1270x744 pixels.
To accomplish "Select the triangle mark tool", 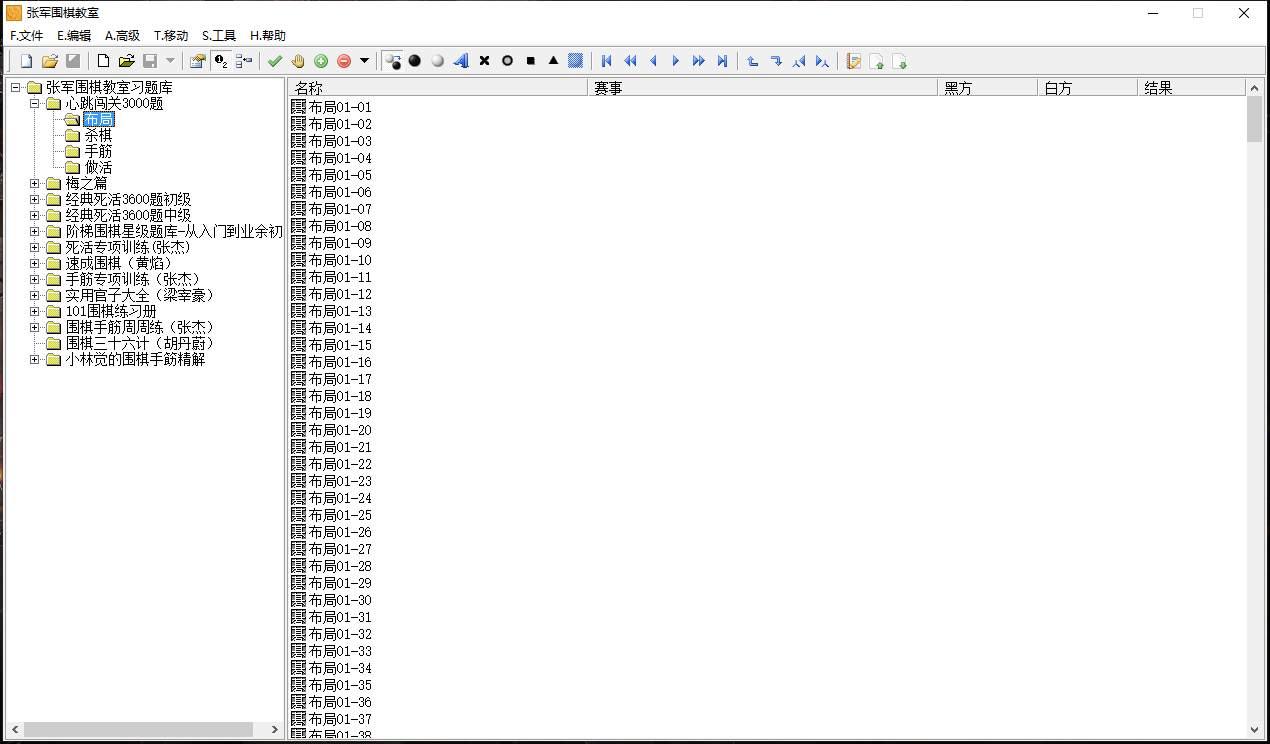I will coord(553,61).
